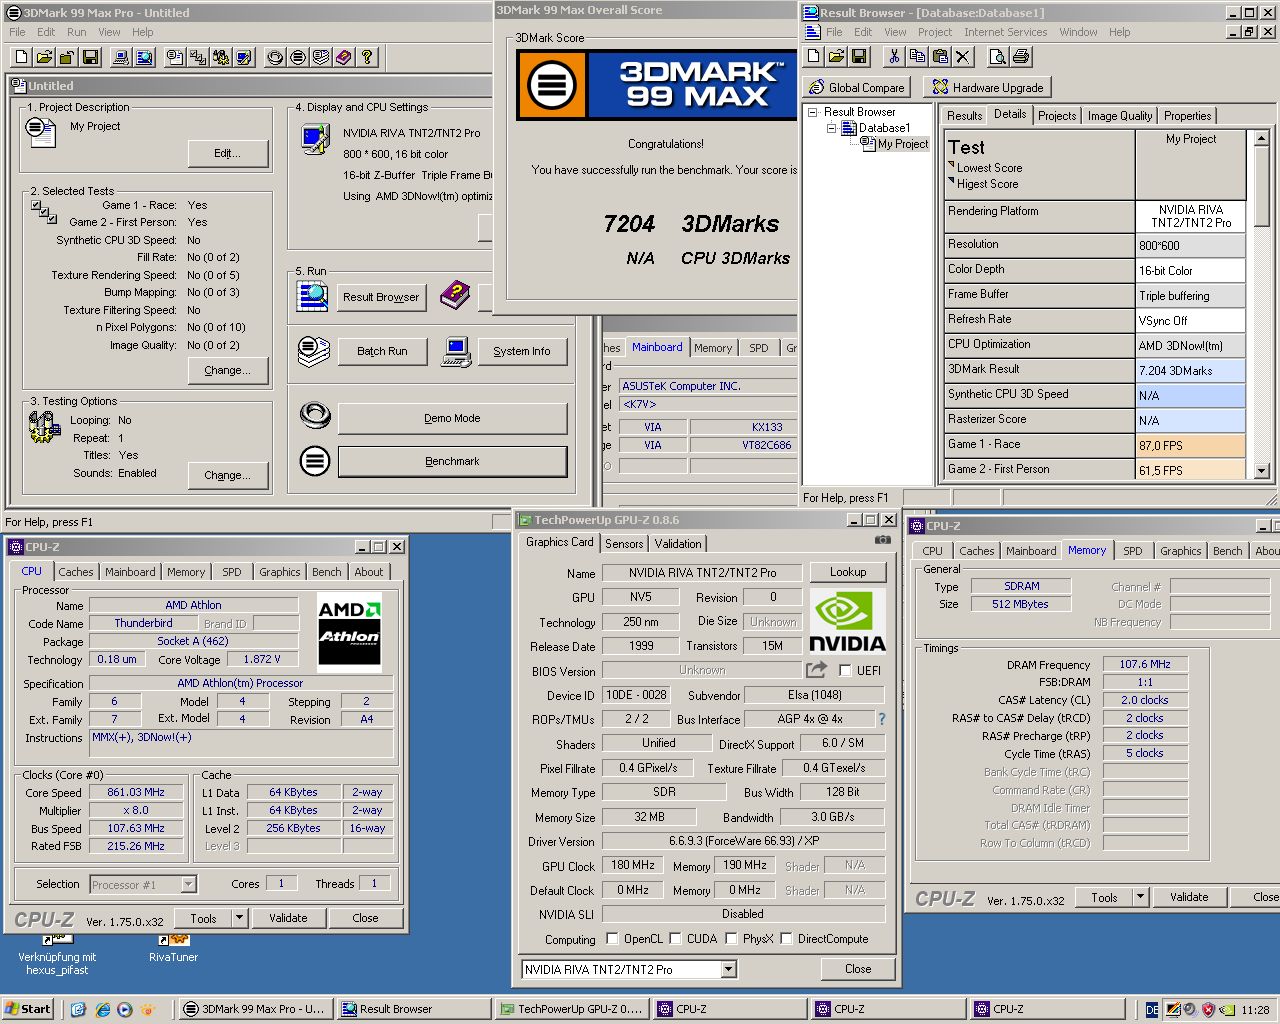Click Hardware Upgrade button
This screenshot has width=1280, height=1024.
click(988, 87)
